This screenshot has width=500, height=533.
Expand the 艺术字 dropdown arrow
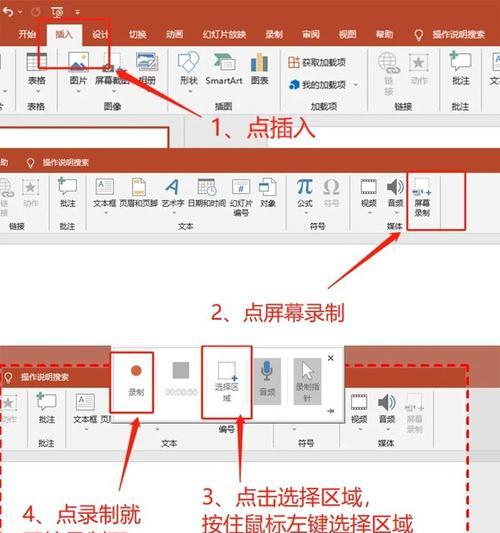coord(174,213)
